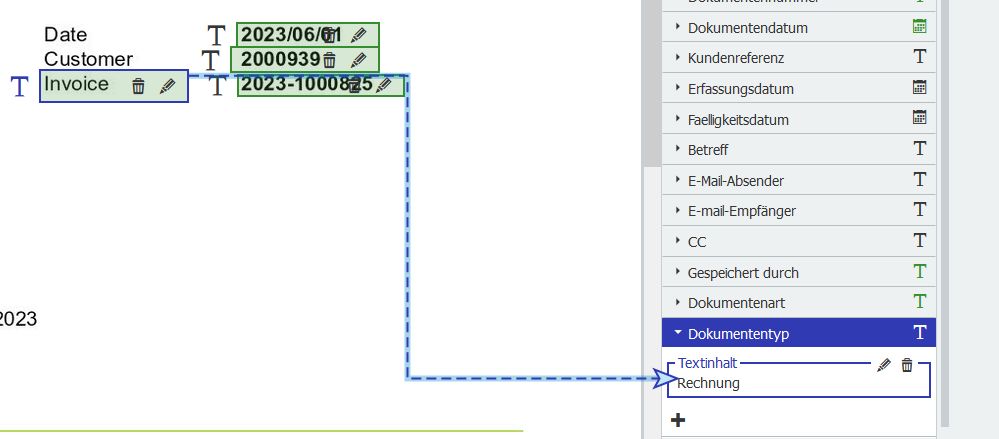Select the Faelligkeitsdatum row

[738, 120]
